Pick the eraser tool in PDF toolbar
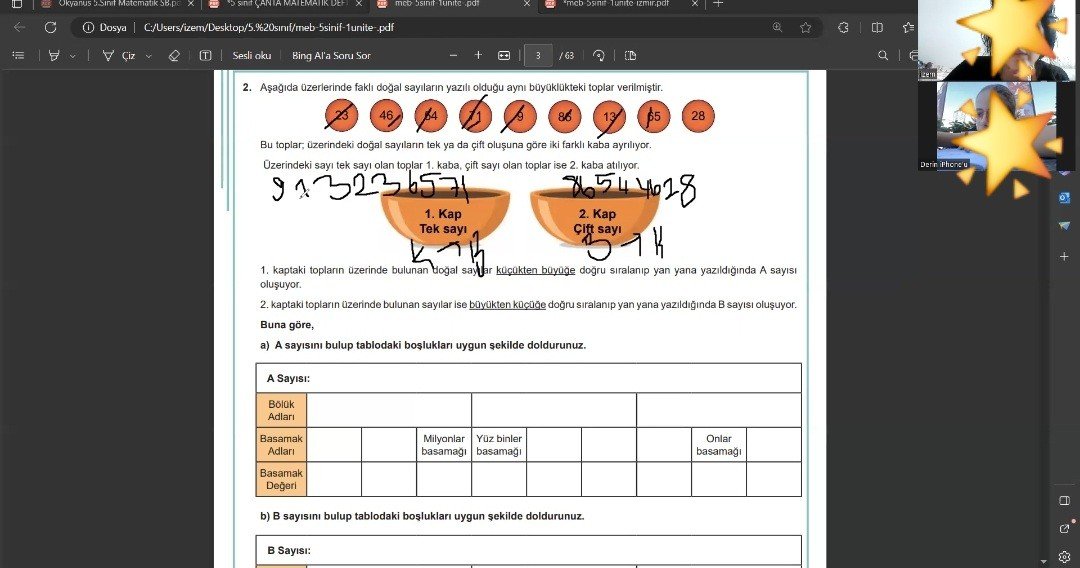Image resolution: width=1080 pixels, height=568 pixels. [174, 56]
